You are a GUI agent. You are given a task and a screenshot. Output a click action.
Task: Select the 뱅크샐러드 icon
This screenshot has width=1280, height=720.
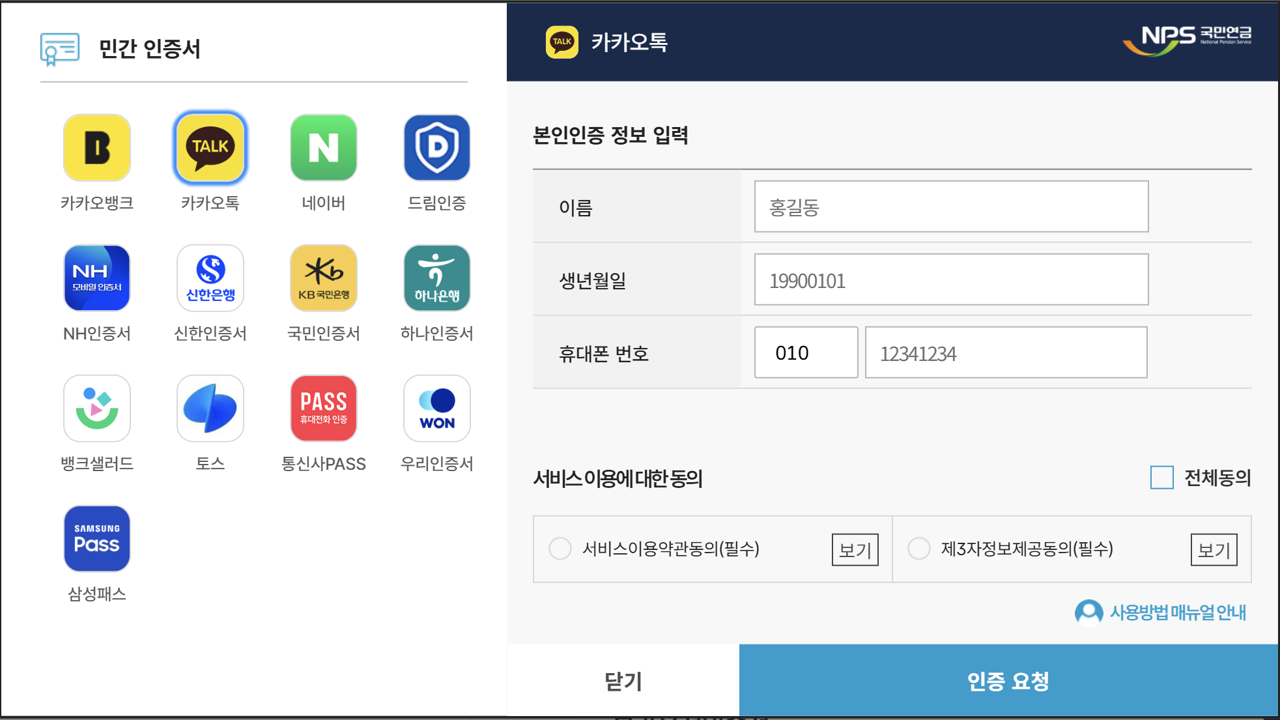[97, 408]
